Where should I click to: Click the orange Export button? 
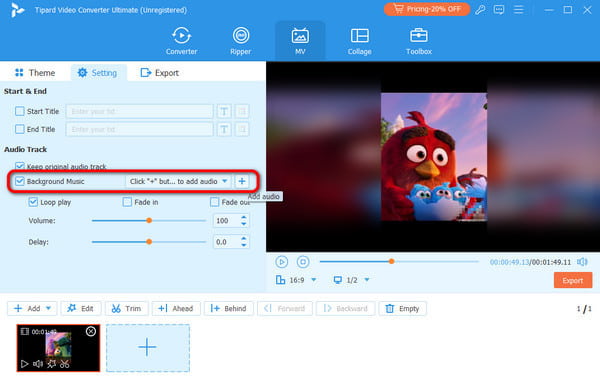(572, 280)
